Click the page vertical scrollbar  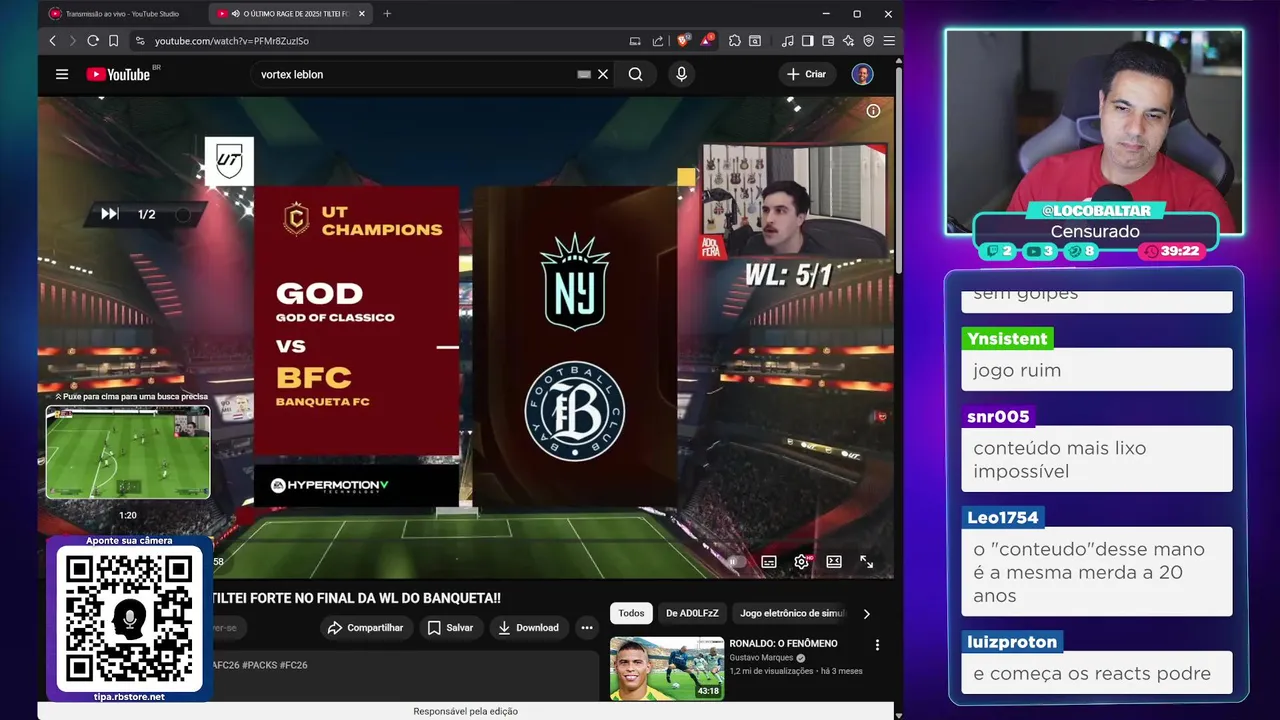point(898,170)
